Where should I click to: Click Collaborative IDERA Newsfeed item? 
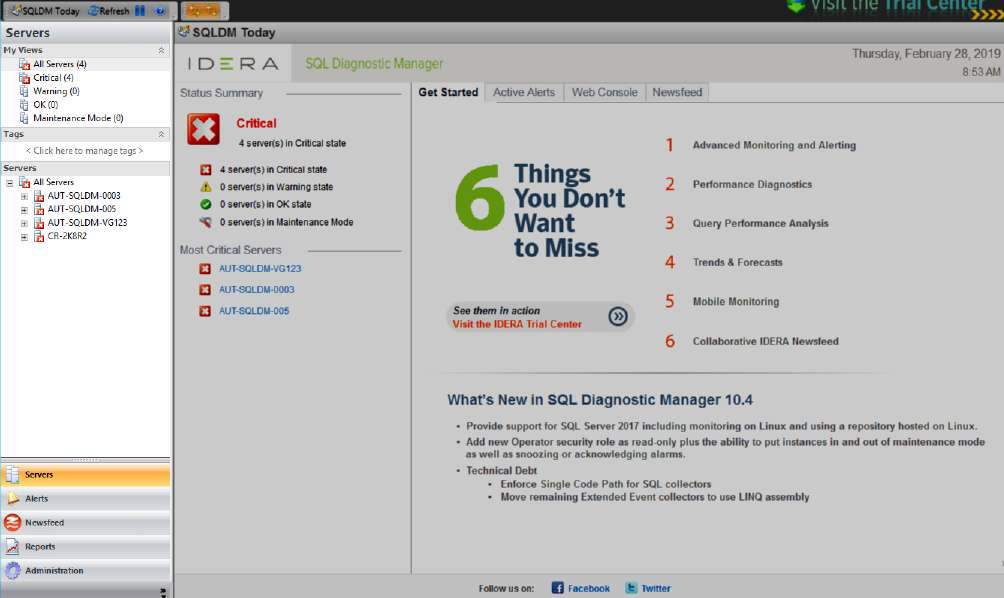[x=765, y=341]
